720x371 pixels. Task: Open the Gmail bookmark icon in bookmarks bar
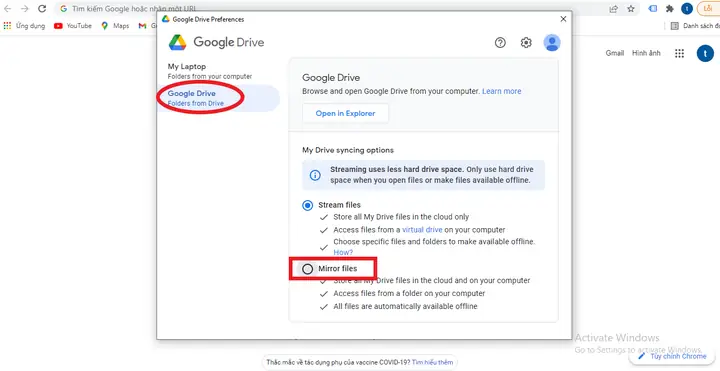pos(142,26)
